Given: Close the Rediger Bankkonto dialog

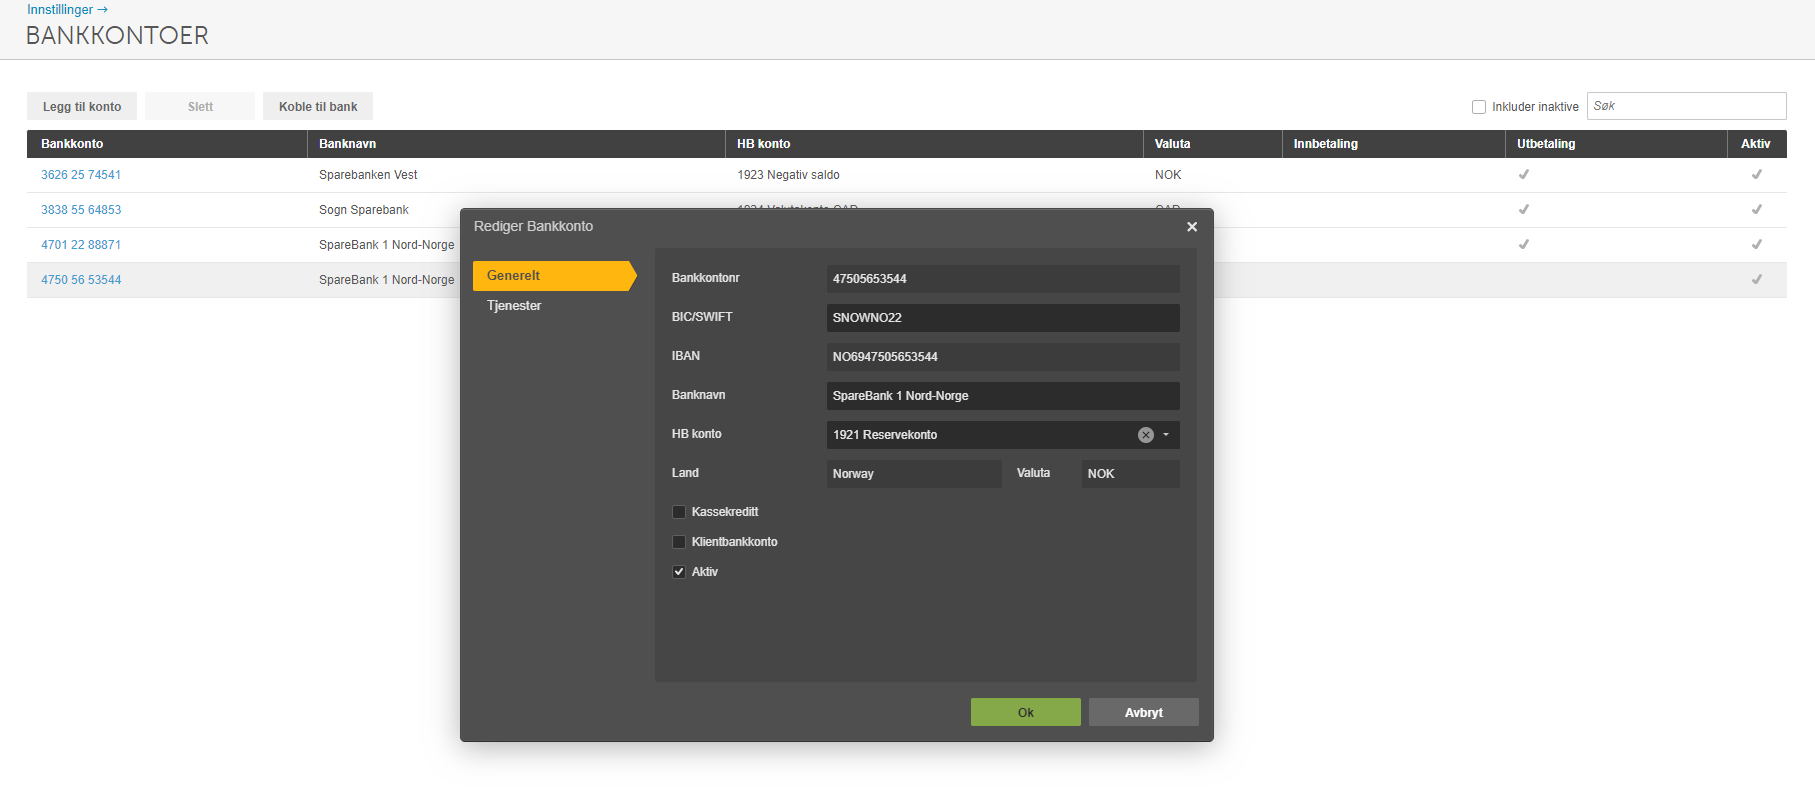Looking at the screenshot, I should pyautogui.click(x=1192, y=227).
